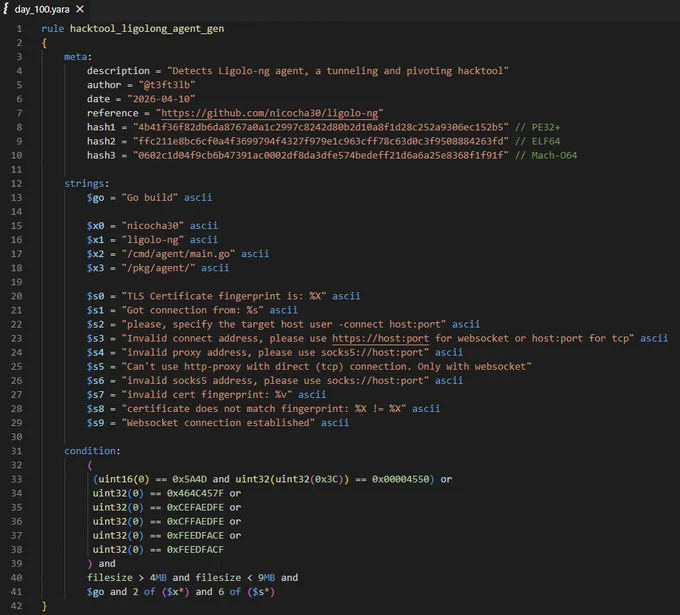The width and height of the screenshot is (680, 615).
Task: Click the 0xCEFAEDFE value on line 35
Action: 195,507
